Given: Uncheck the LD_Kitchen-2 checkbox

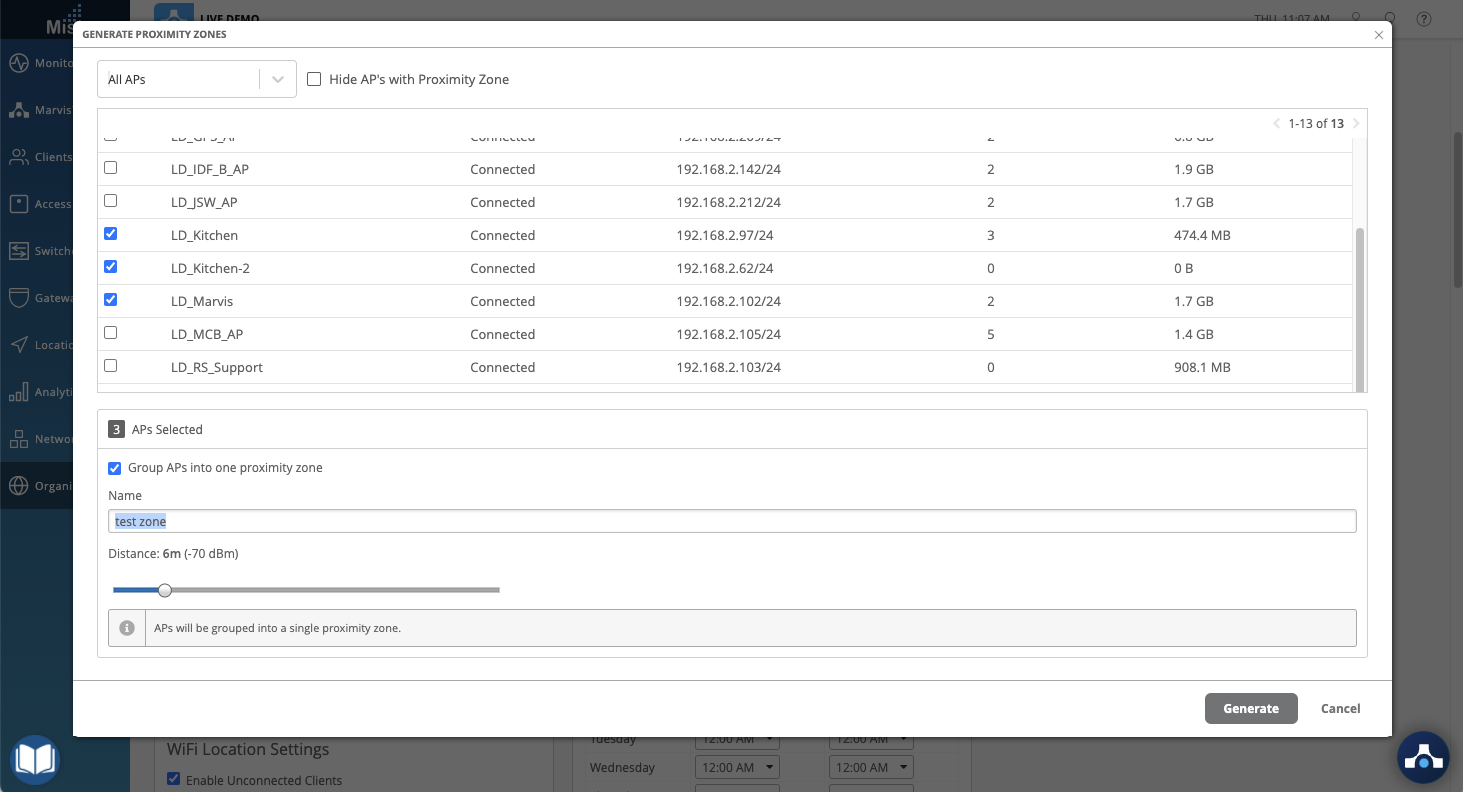Looking at the screenshot, I should (x=111, y=267).
